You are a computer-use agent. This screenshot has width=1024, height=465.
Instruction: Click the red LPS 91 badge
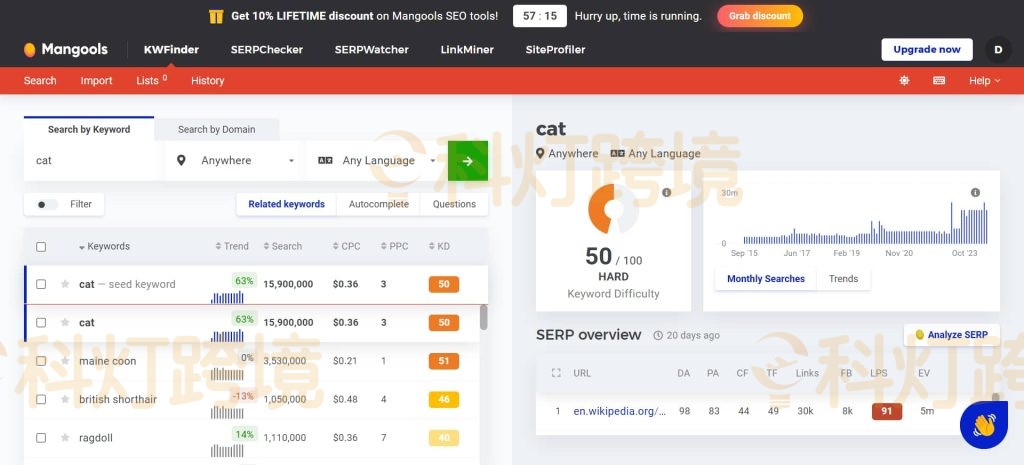coord(887,411)
